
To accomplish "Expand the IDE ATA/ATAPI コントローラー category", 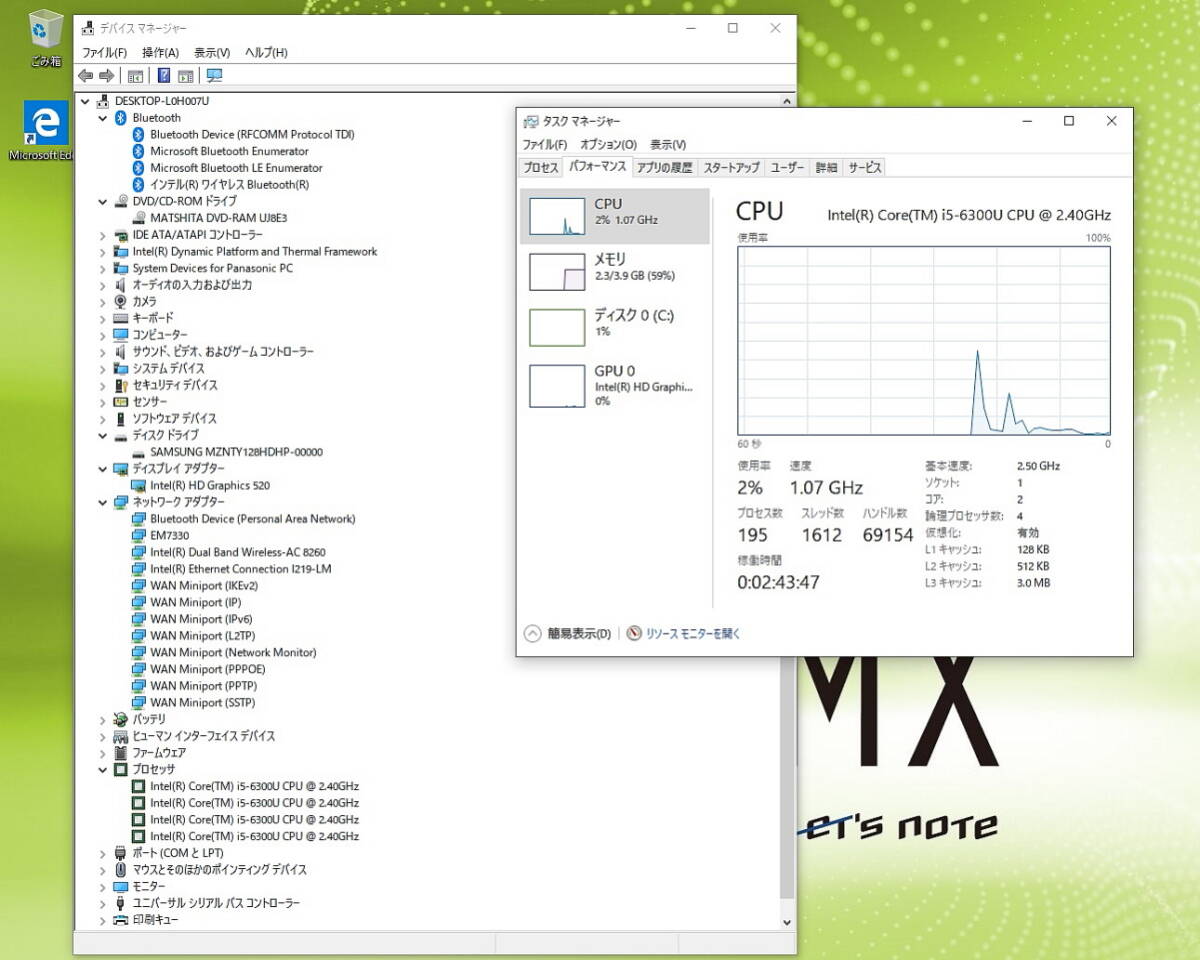I will [x=103, y=235].
